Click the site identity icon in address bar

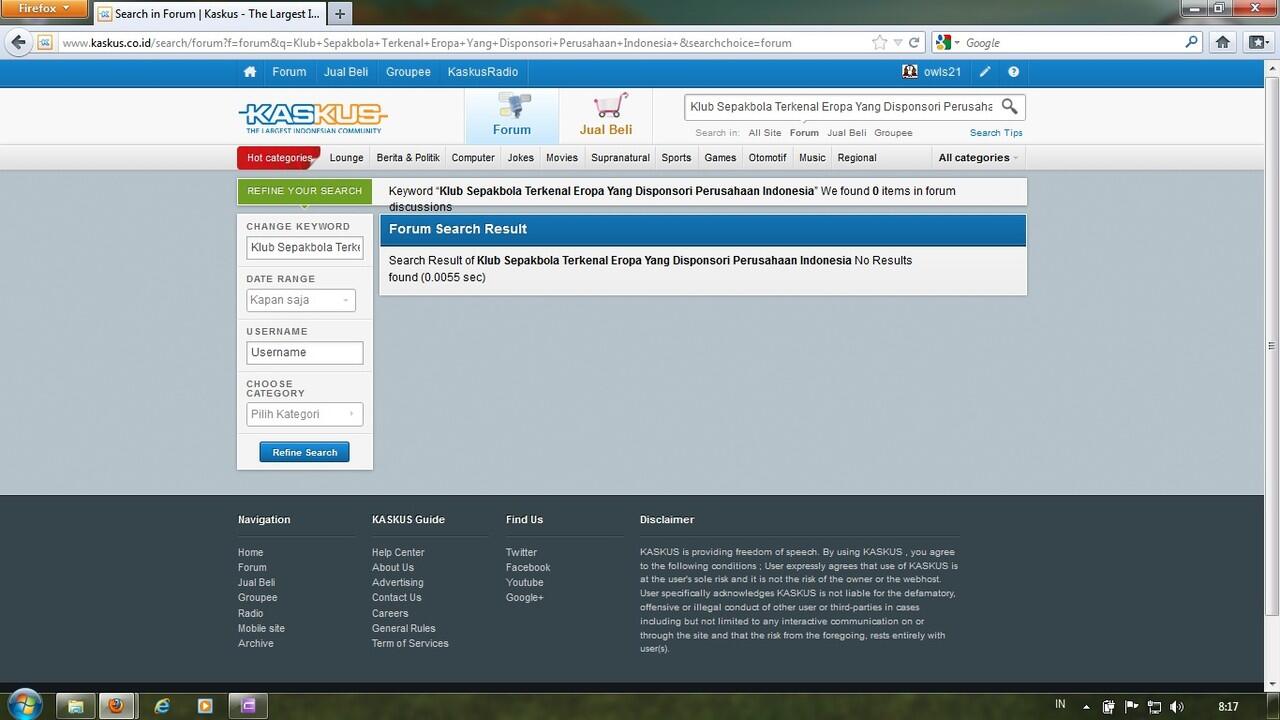pos(45,42)
